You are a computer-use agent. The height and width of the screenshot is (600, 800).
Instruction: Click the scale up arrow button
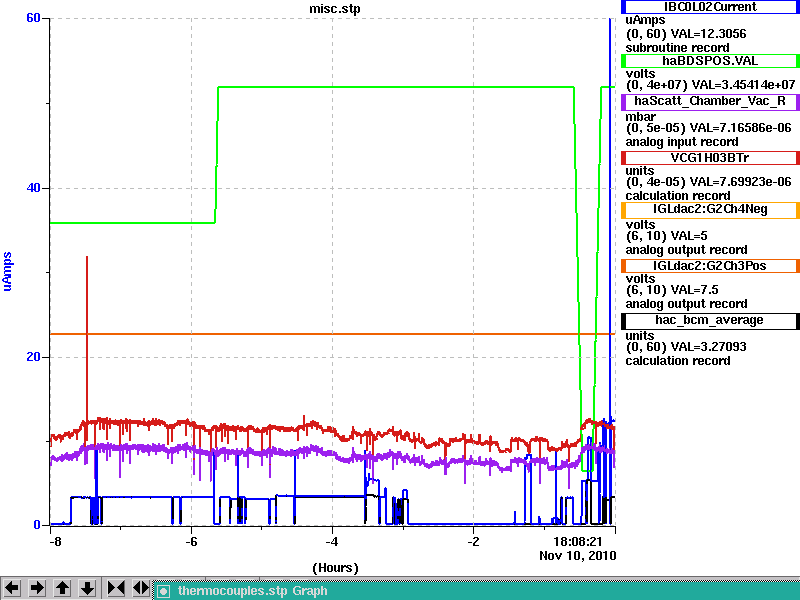click(x=62, y=588)
